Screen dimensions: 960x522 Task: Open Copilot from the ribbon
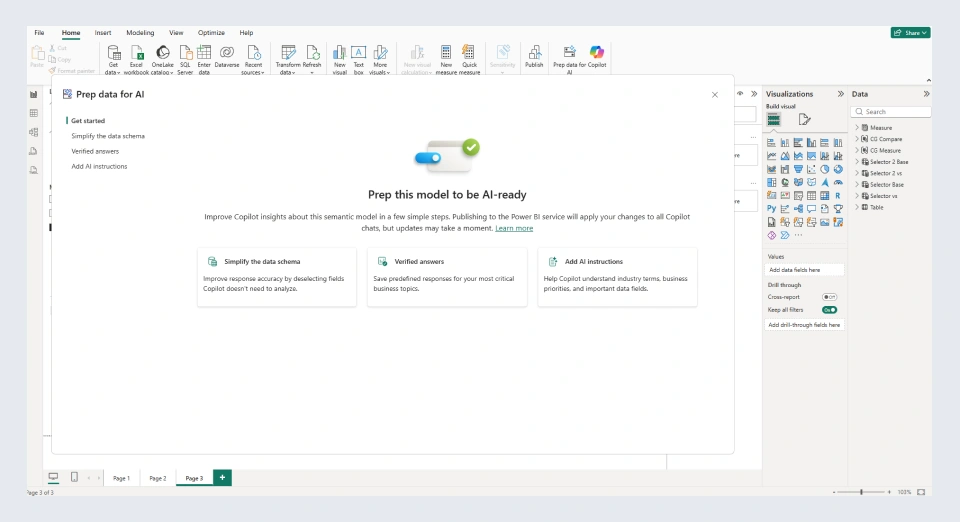point(597,53)
